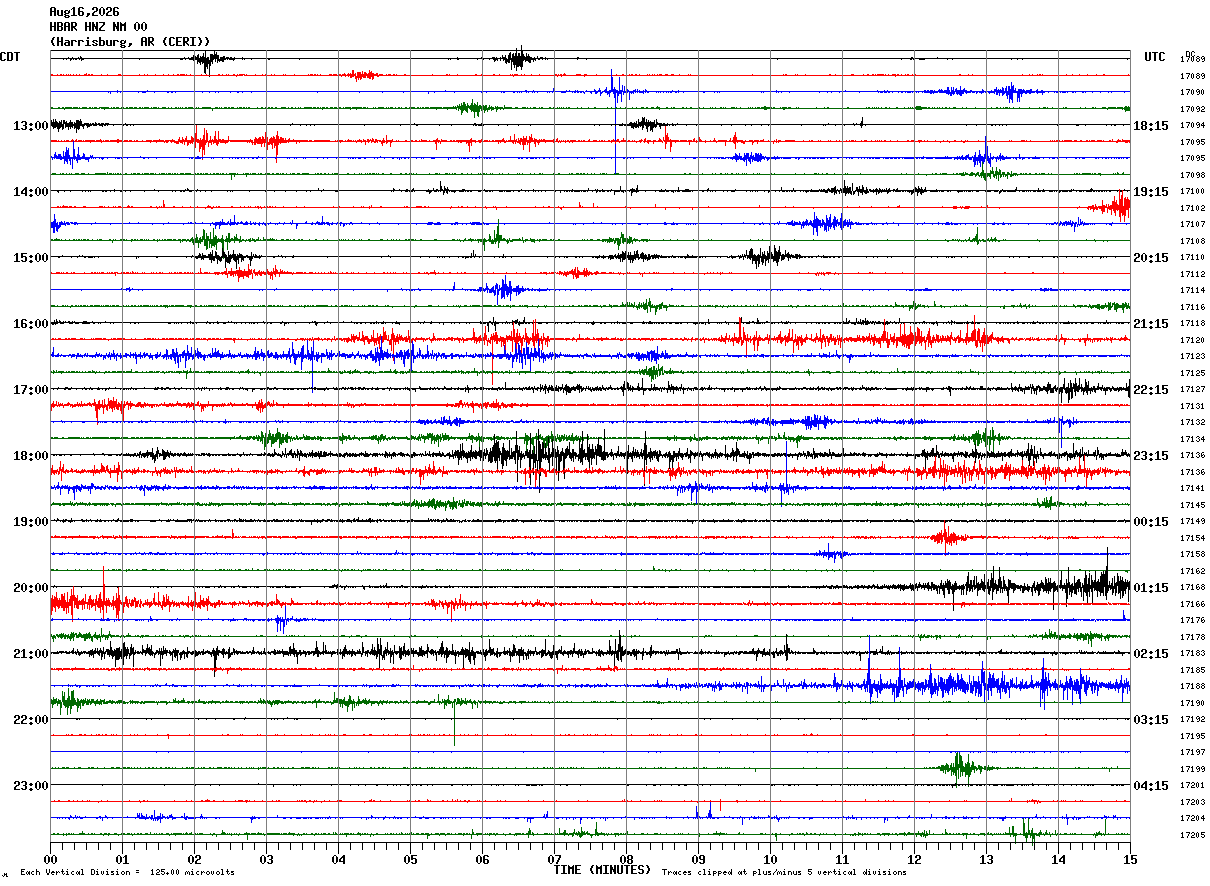Select the 18:00 CDT hour marker
The height and width of the screenshot is (886, 1210).
pyautogui.click(x=31, y=456)
